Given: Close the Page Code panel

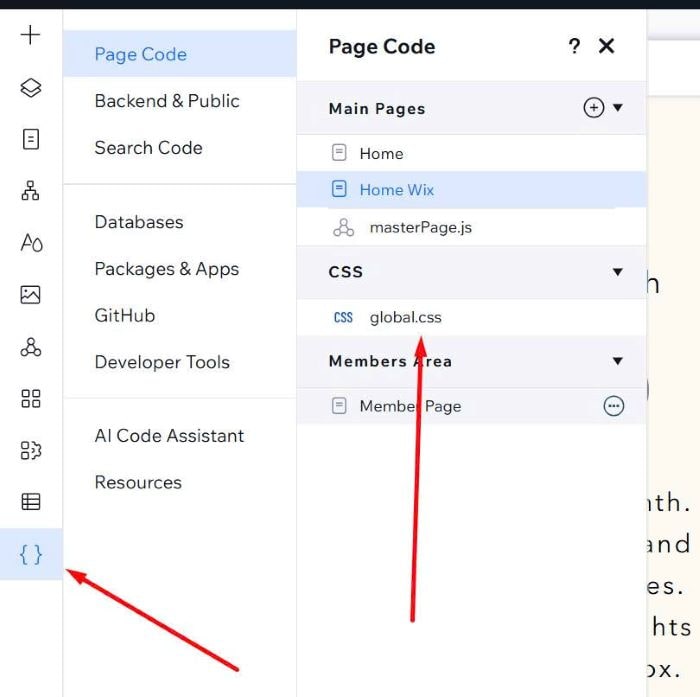Looking at the screenshot, I should (x=606, y=46).
